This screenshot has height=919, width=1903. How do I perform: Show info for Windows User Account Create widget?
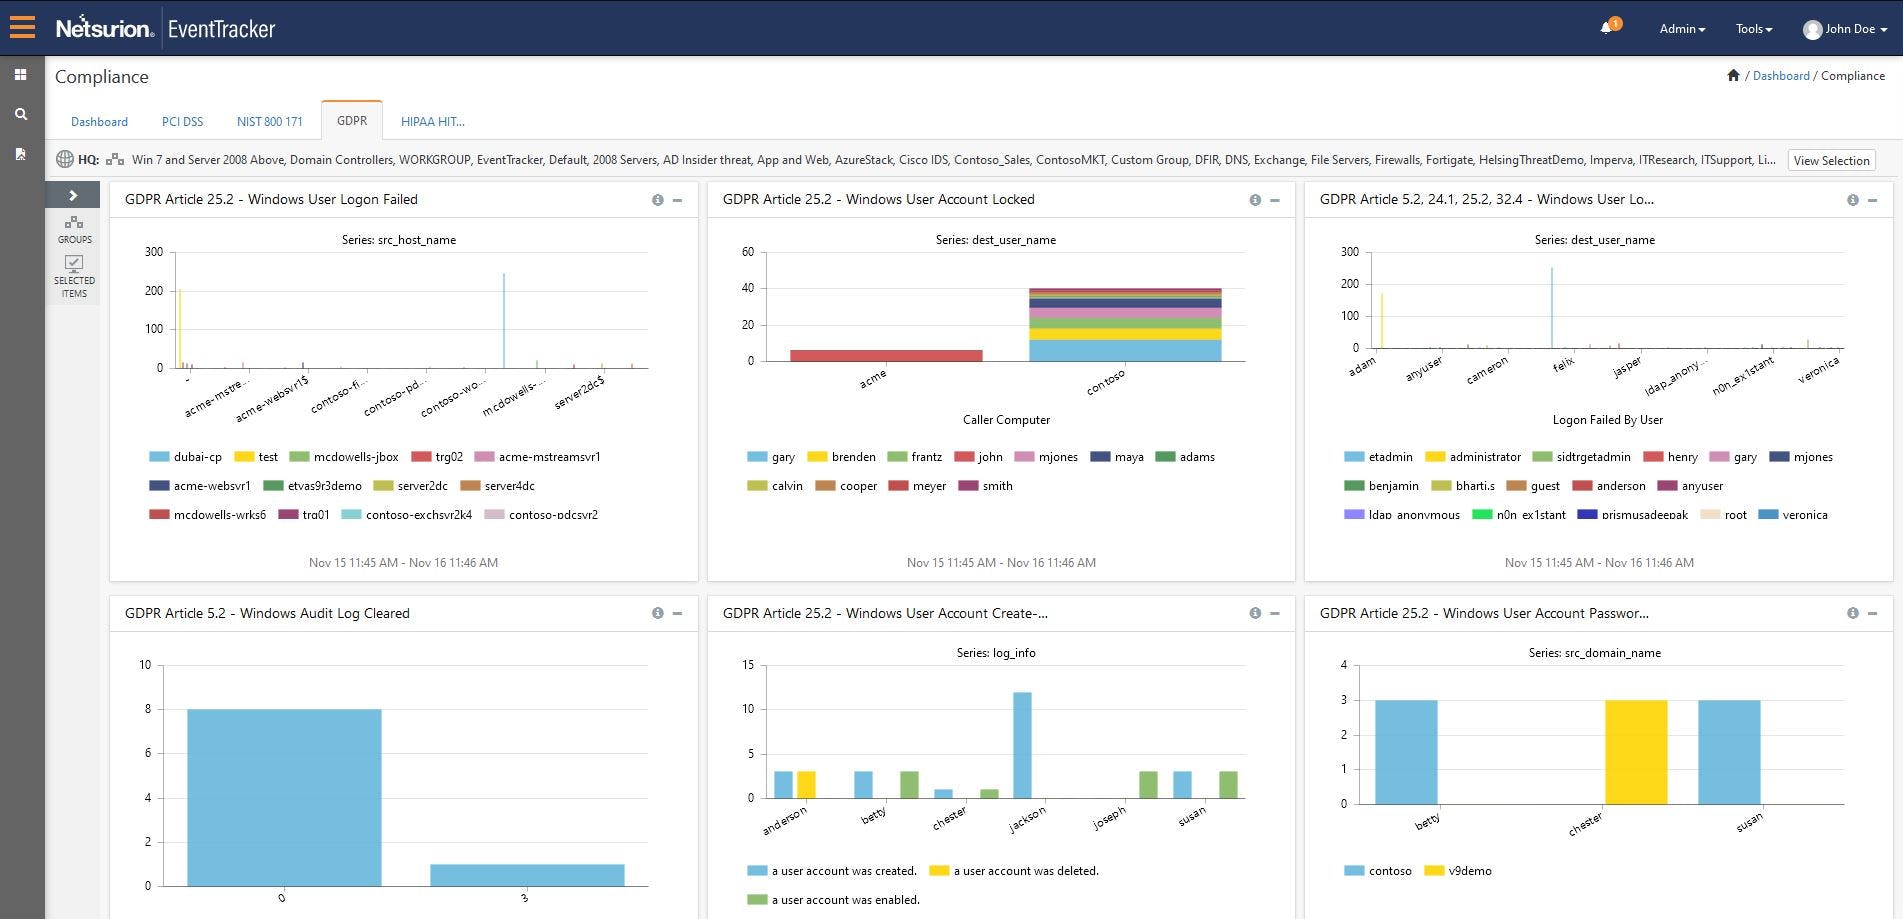pyautogui.click(x=1255, y=613)
